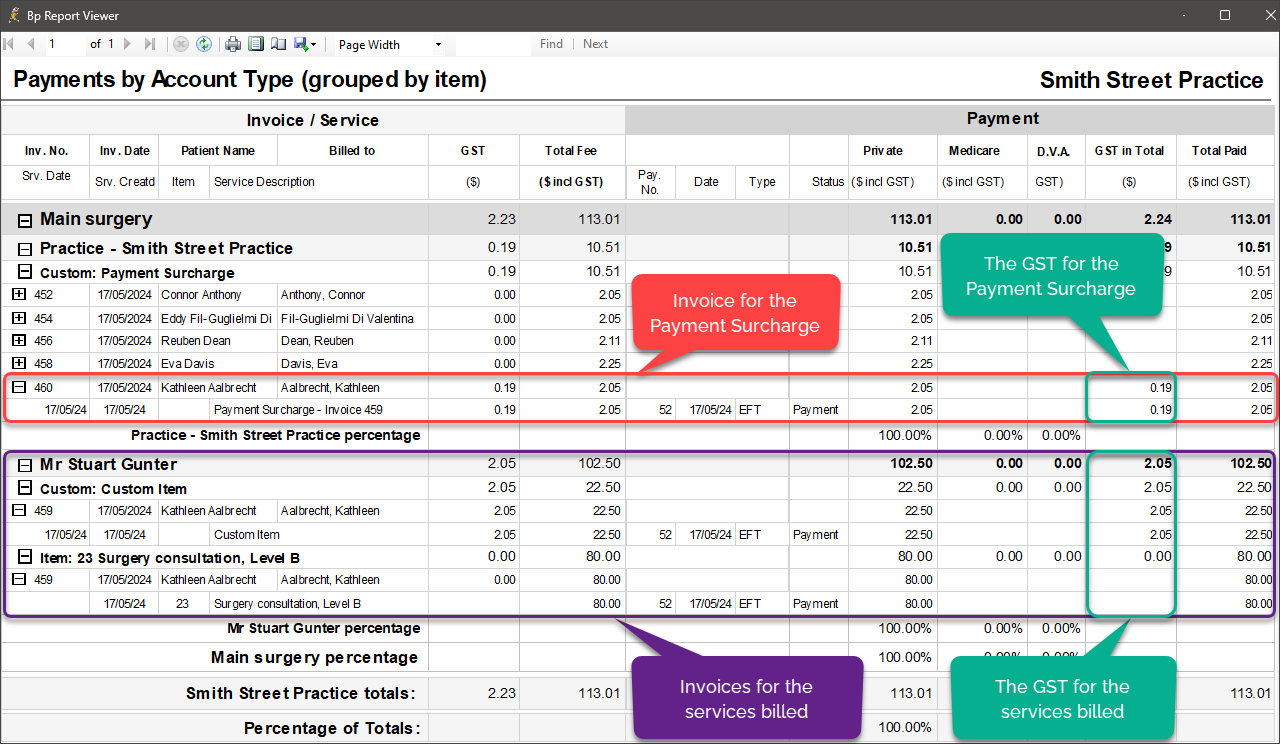The width and height of the screenshot is (1280, 744).
Task: Click the find text search box
Action: tap(494, 44)
